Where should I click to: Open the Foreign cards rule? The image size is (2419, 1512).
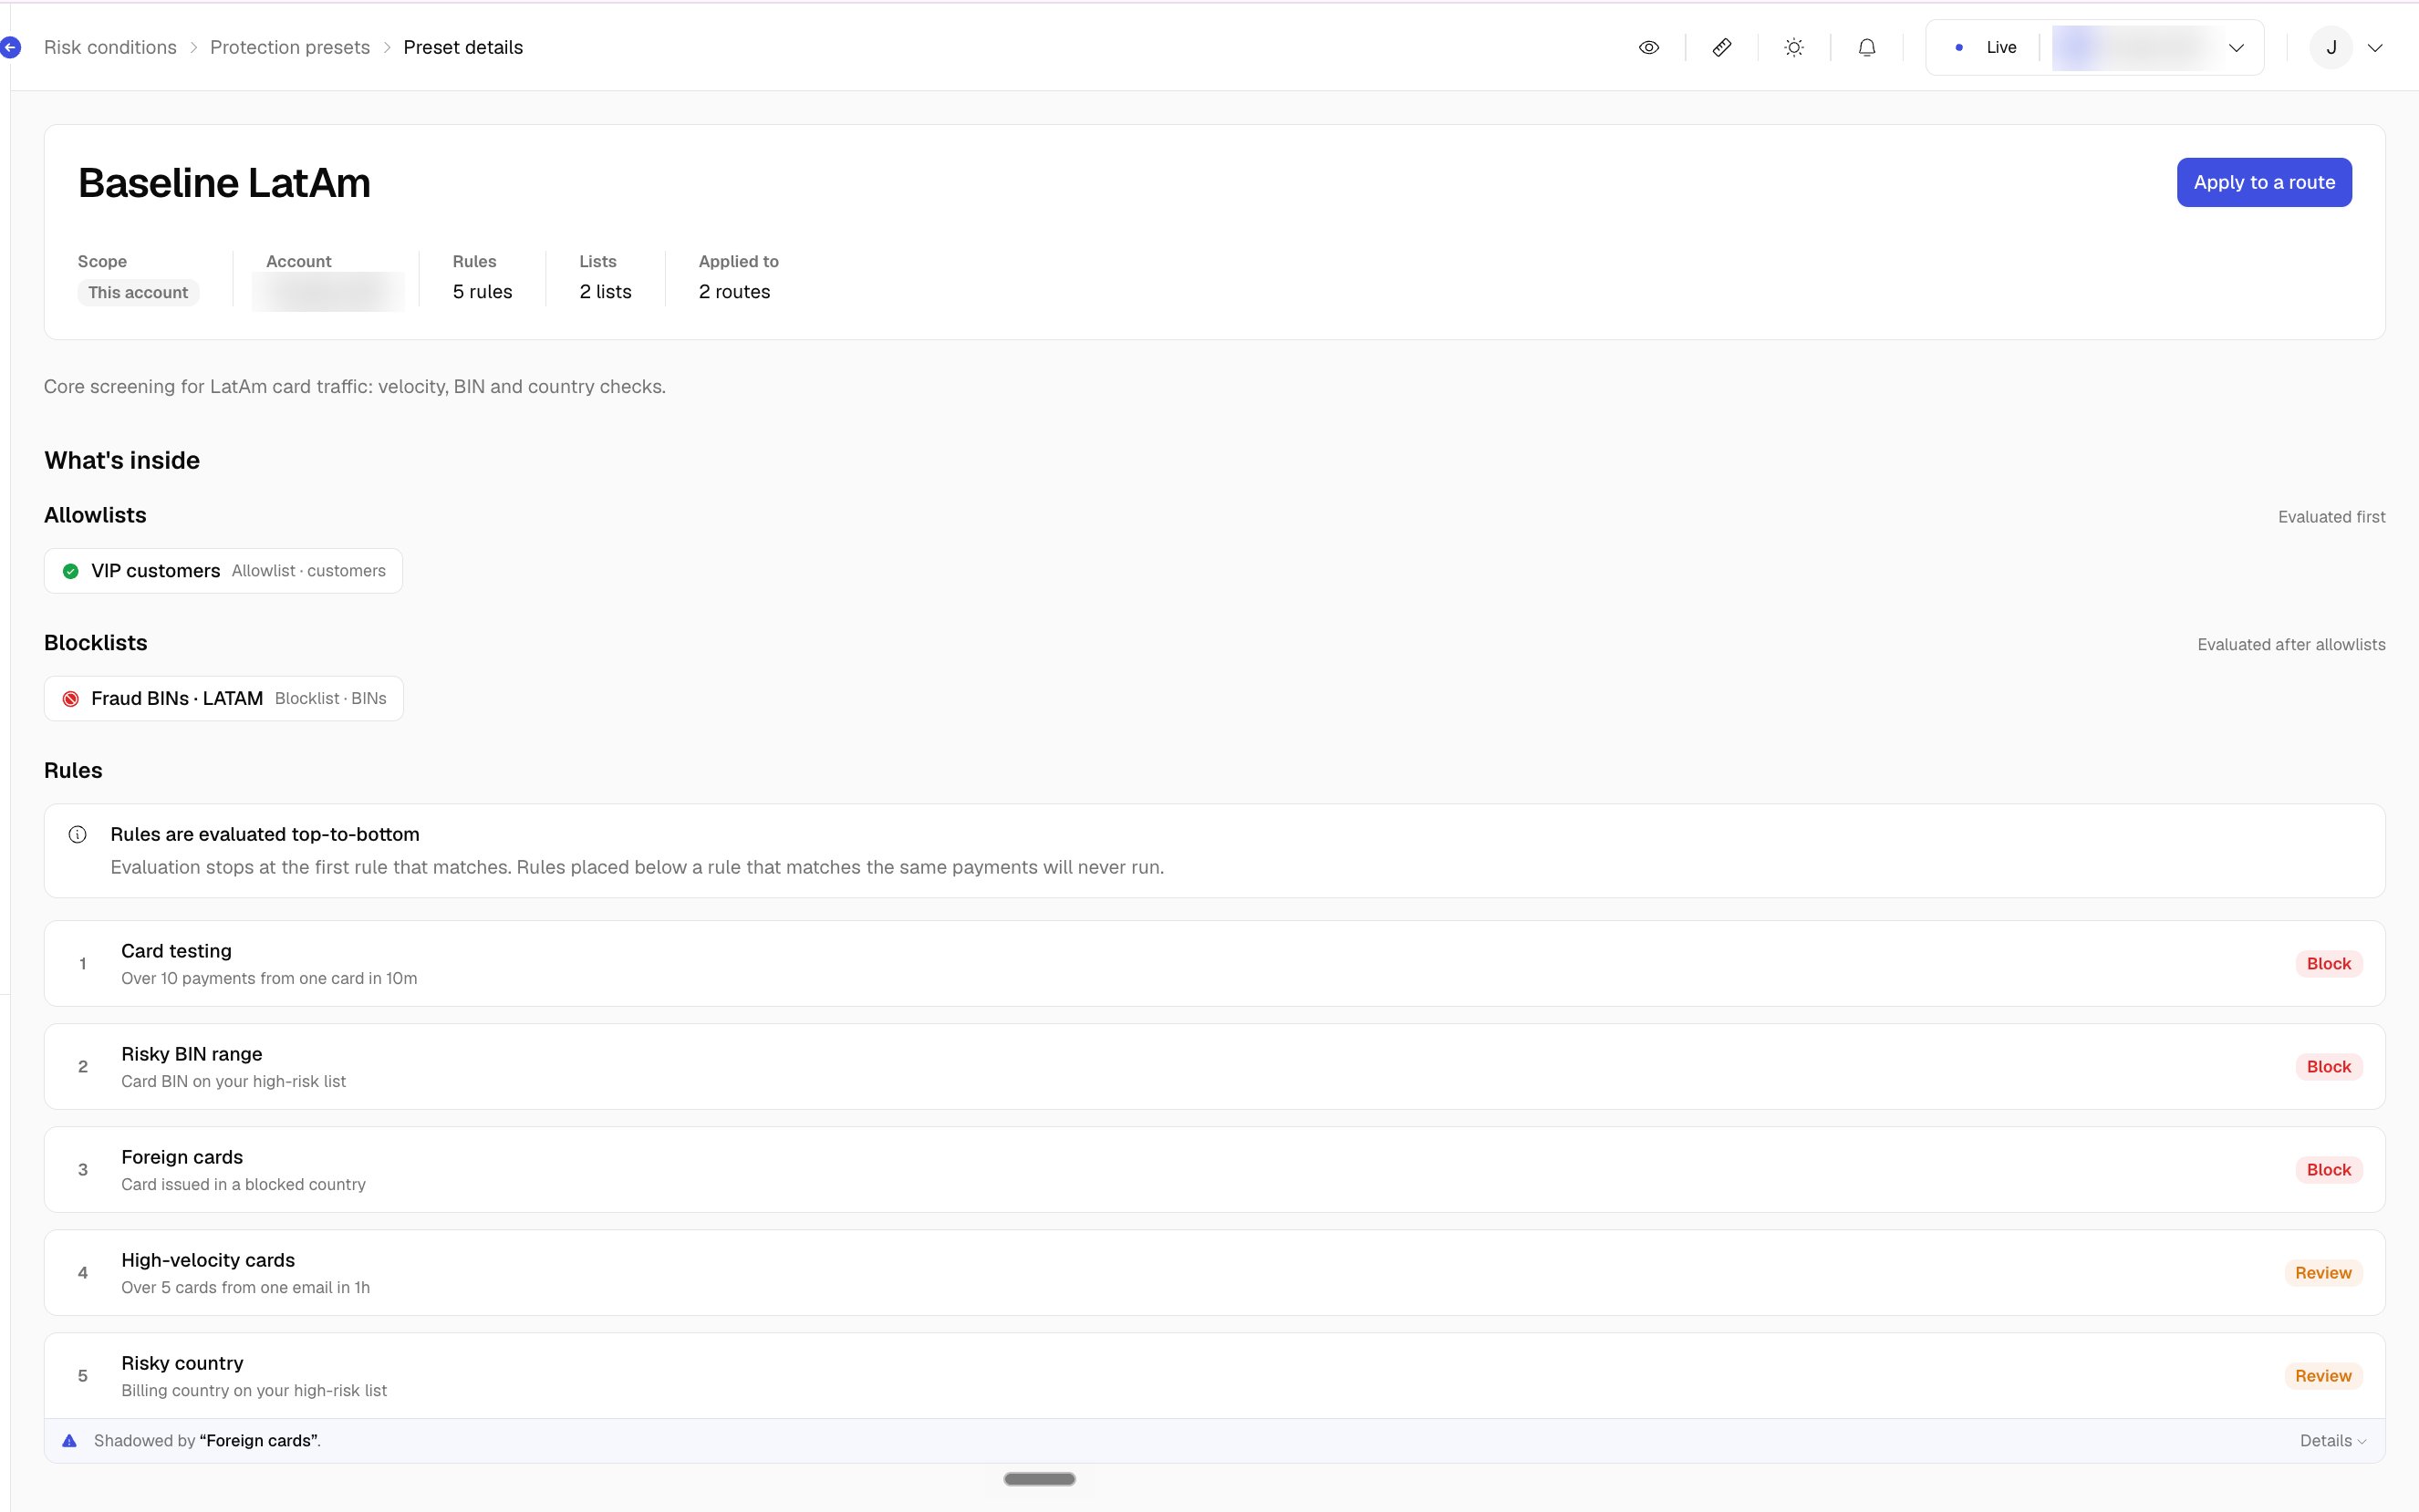pos(1214,1169)
